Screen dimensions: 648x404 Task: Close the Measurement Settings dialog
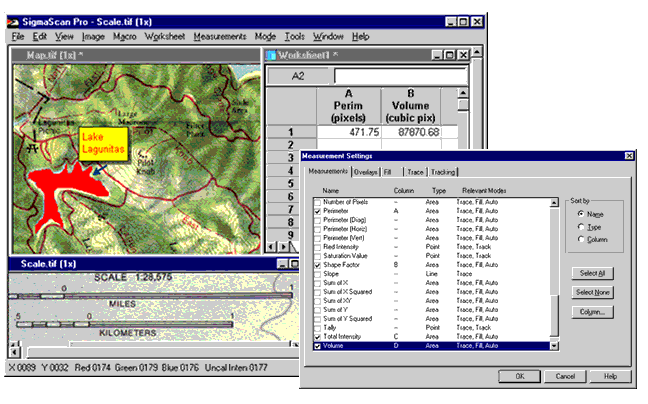point(629,156)
